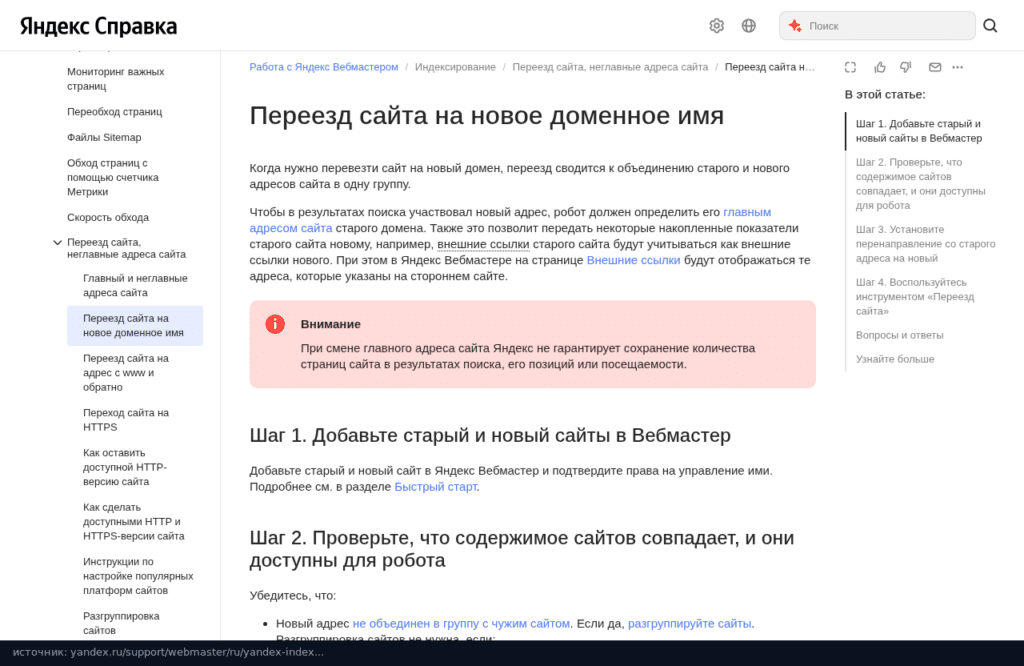Follow не объединен в группу с чужим сайтом link
This screenshot has width=1024, height=666.
(461, 624)
